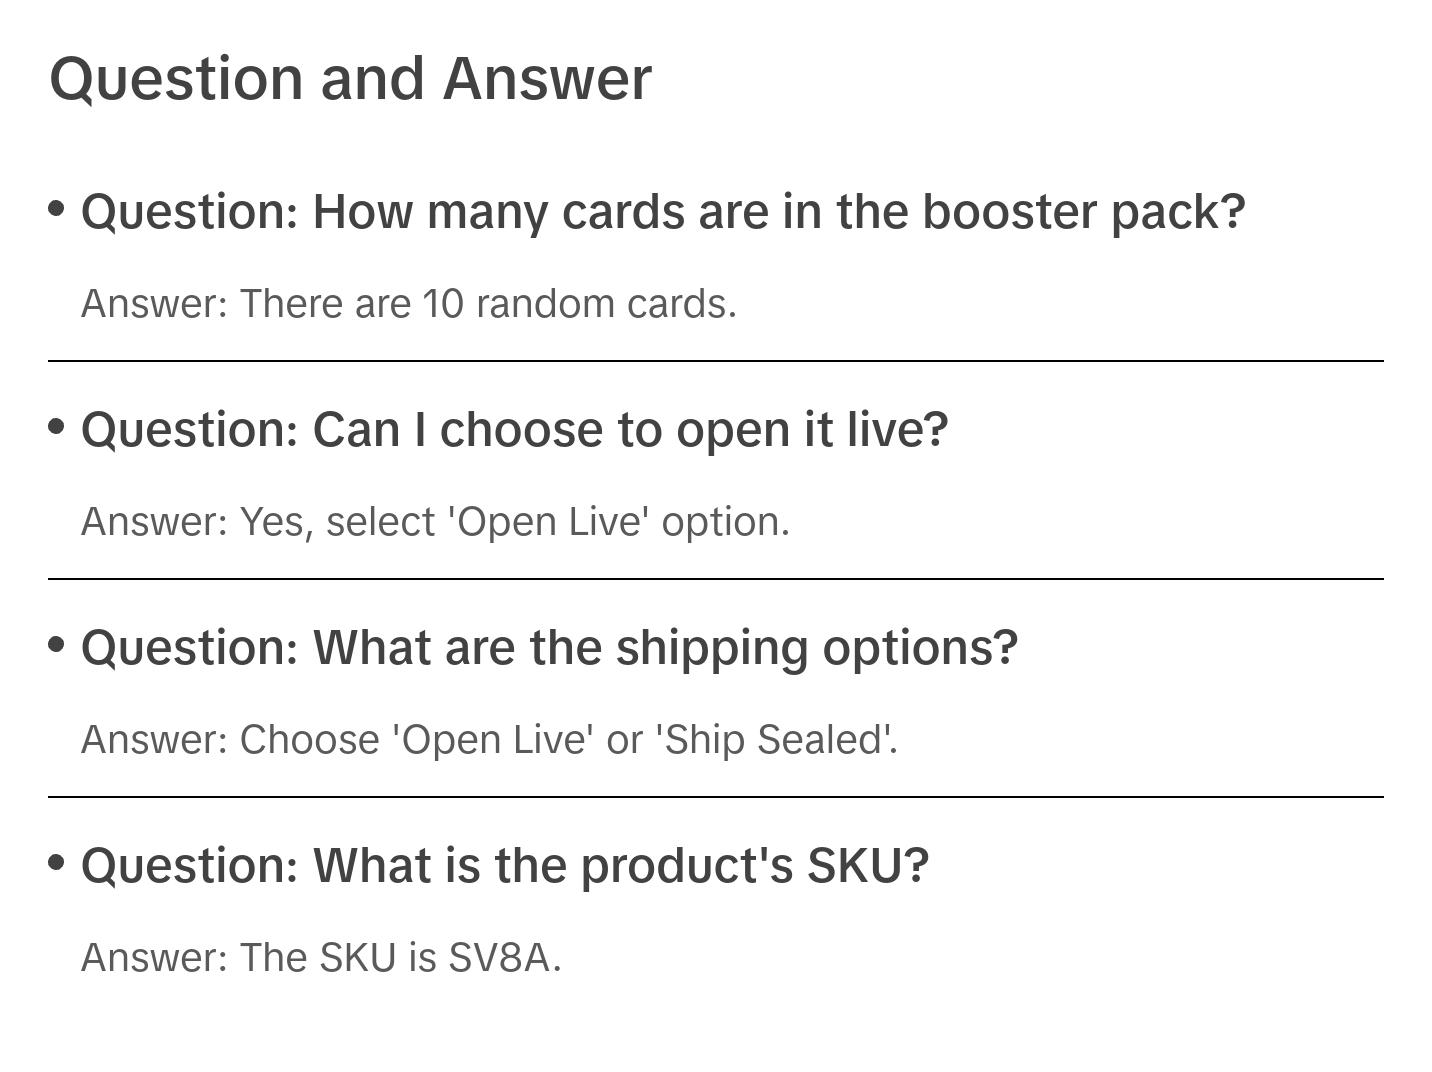Click the answer beginning "Yes, select"

click(435, 522)
